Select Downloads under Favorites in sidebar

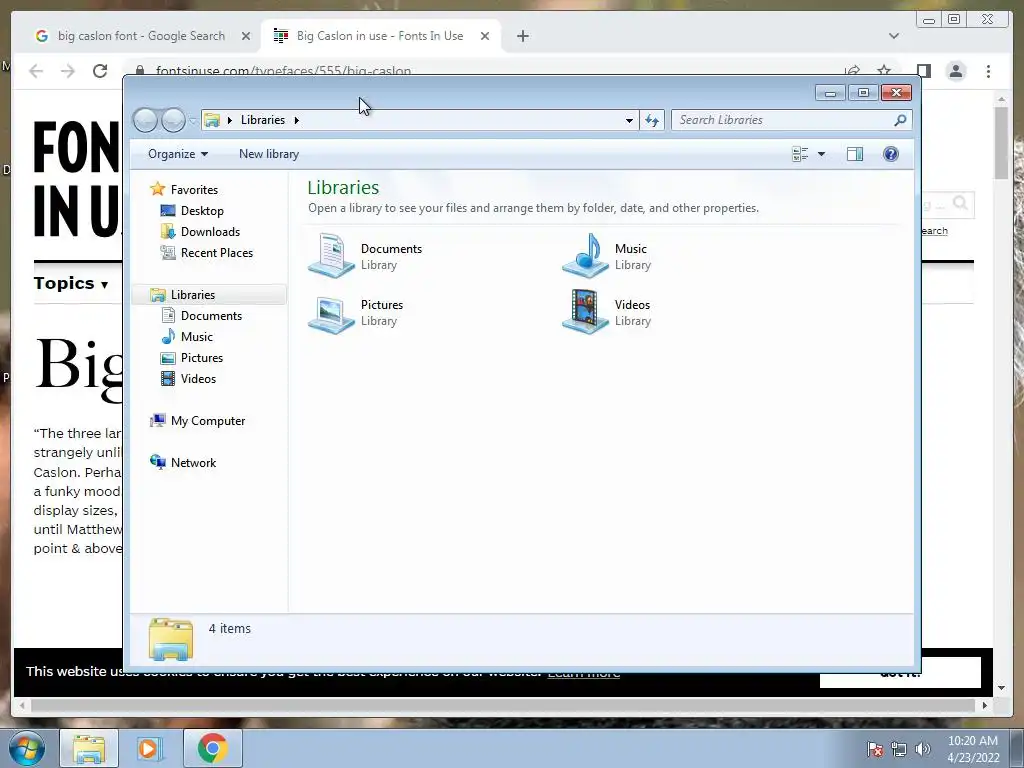point(210,232)
